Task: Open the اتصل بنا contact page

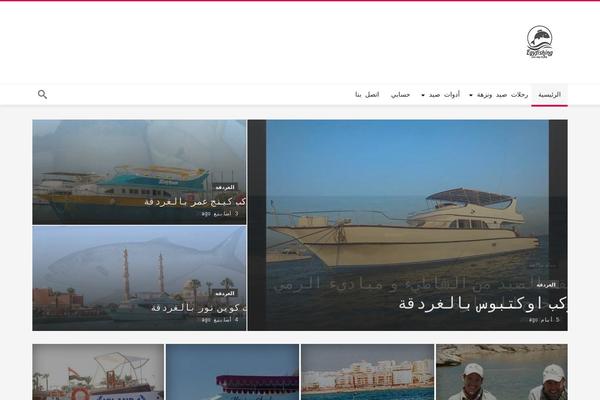Action: coord(367,95)
